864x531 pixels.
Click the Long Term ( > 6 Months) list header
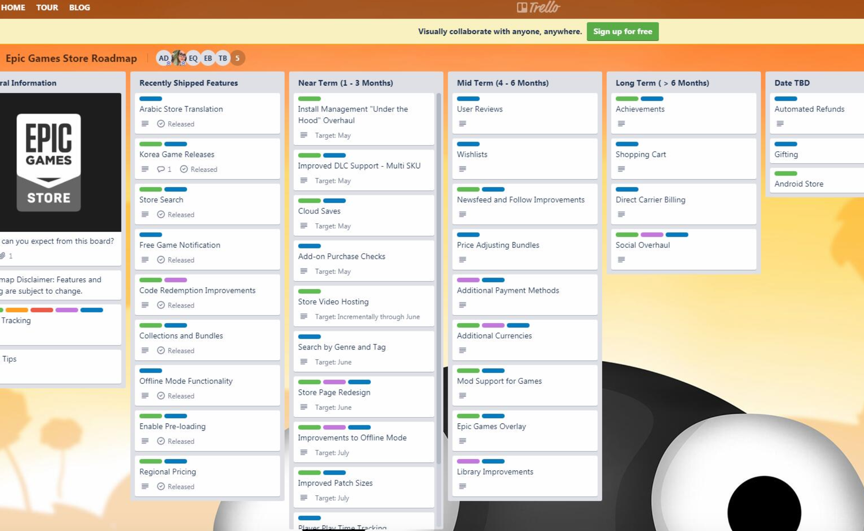[662, 83]
